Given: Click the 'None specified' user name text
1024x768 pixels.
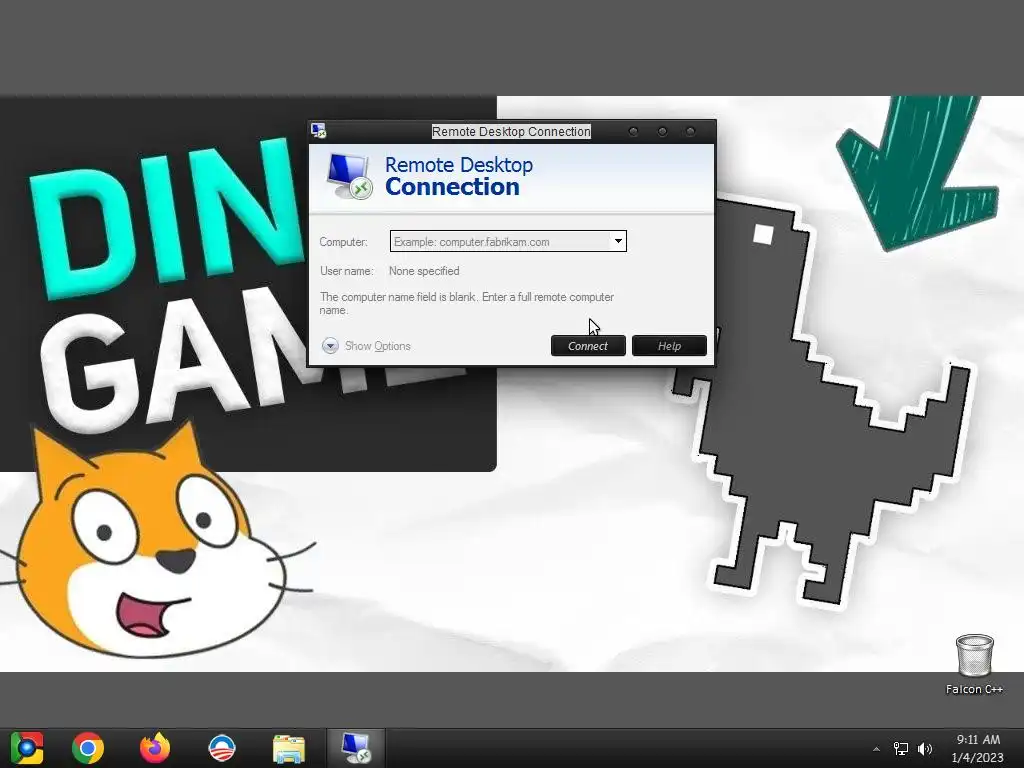Looking at the screenshot, I should [x=424, y=271].
